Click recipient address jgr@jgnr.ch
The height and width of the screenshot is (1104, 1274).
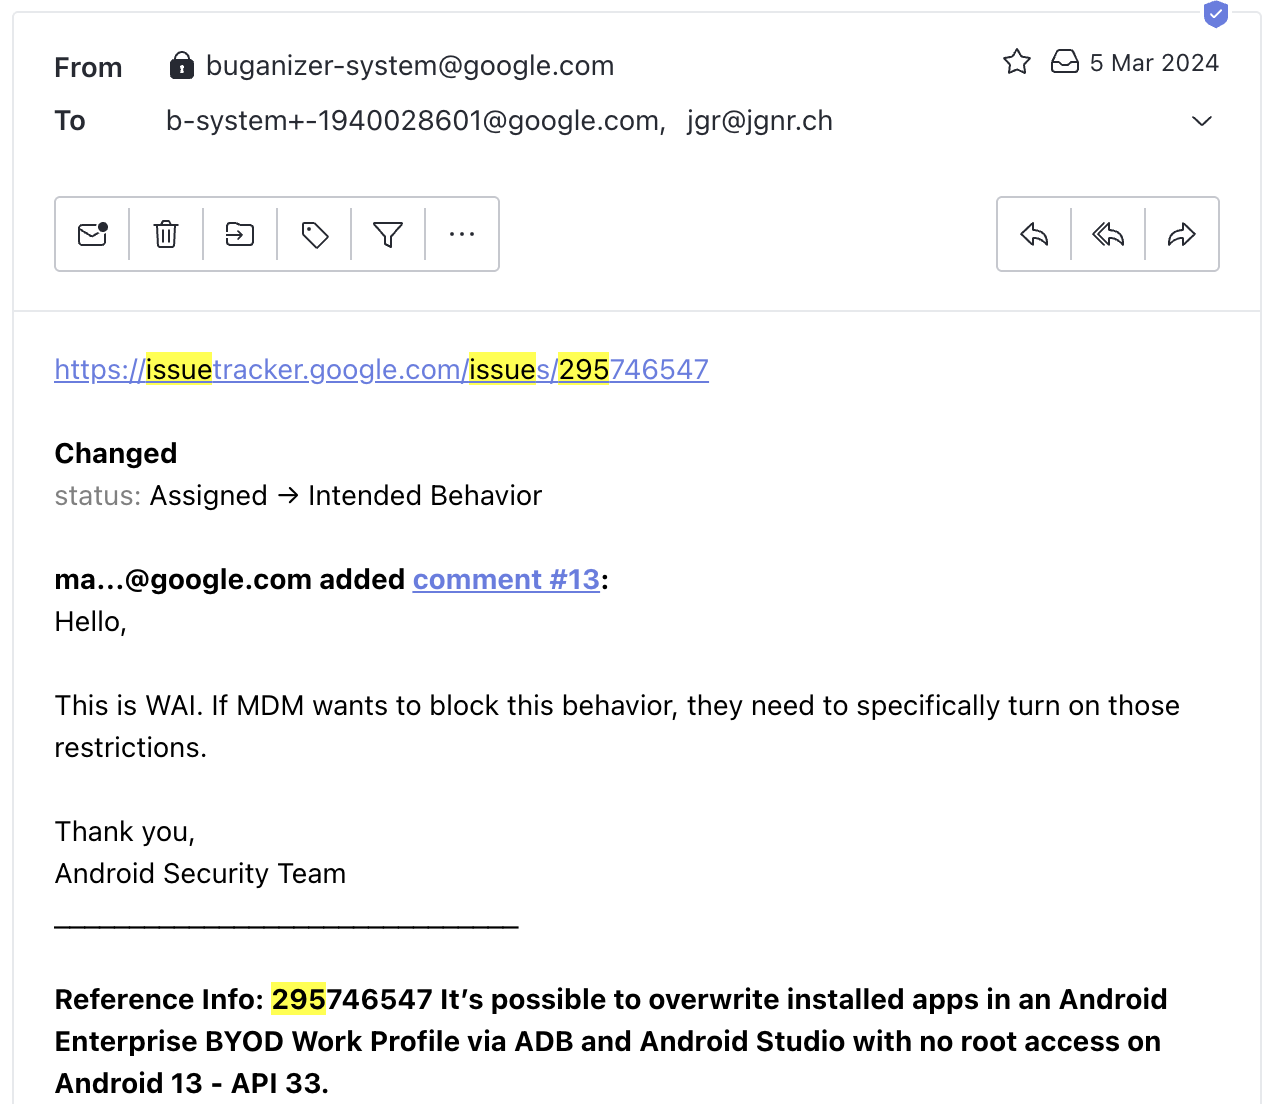tap(759, 120)
